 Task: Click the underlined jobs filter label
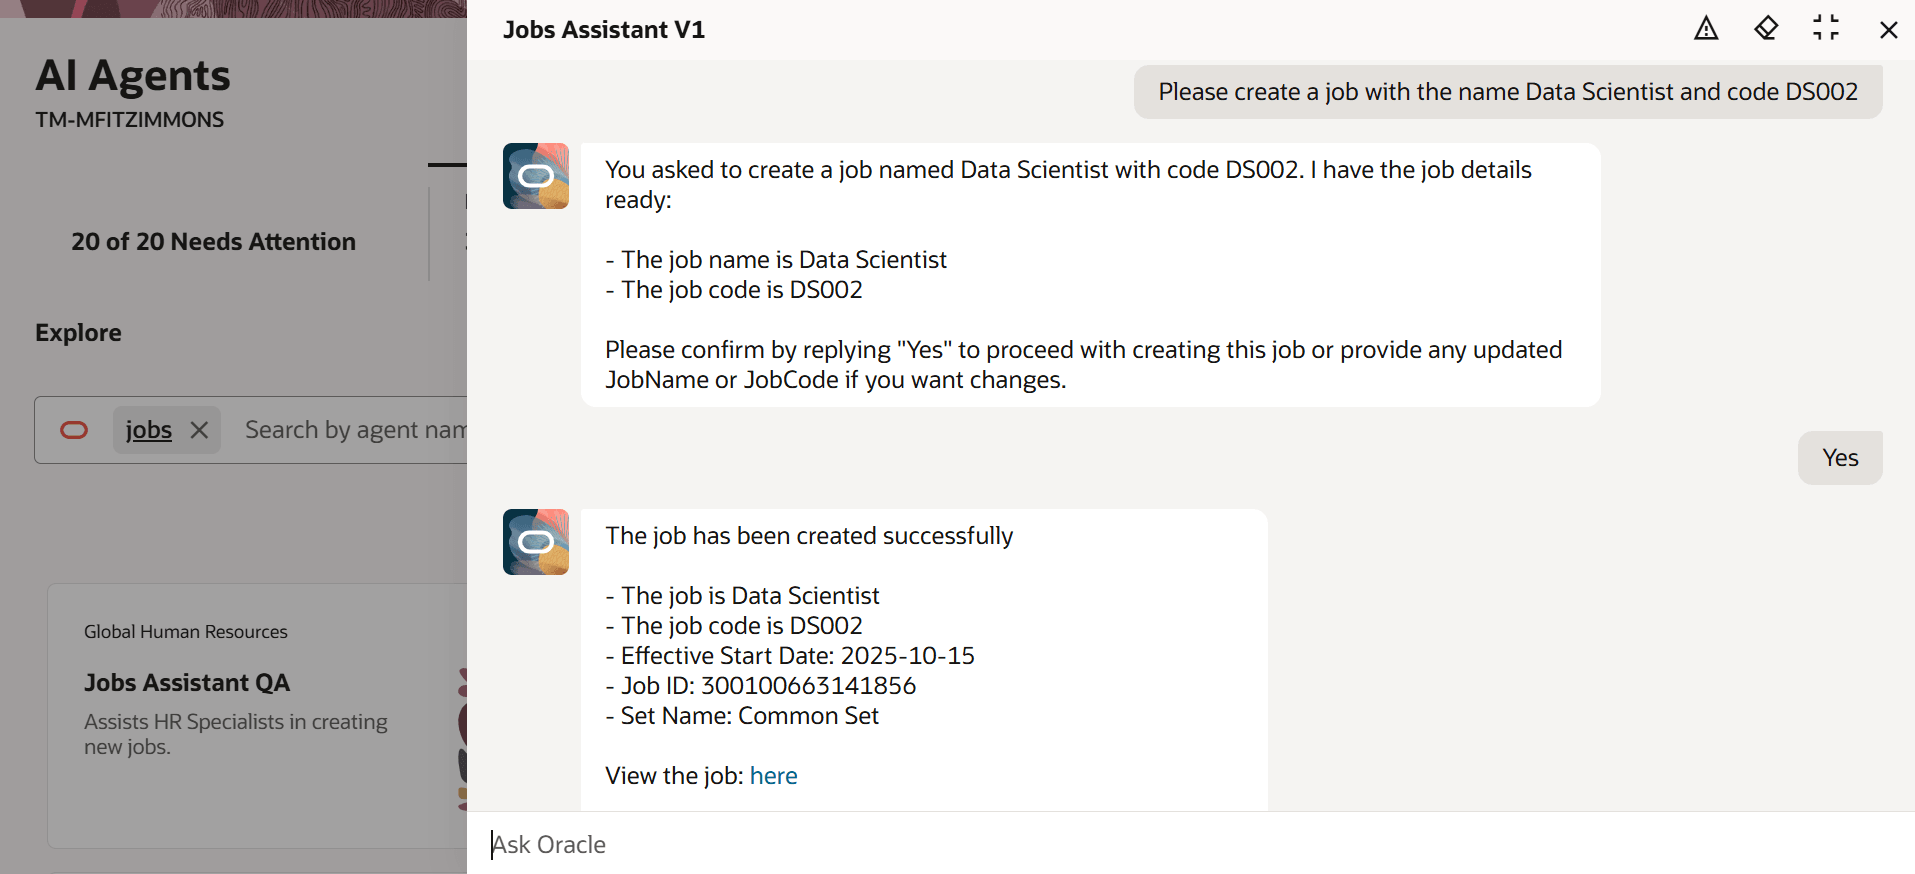pos(147,429)
